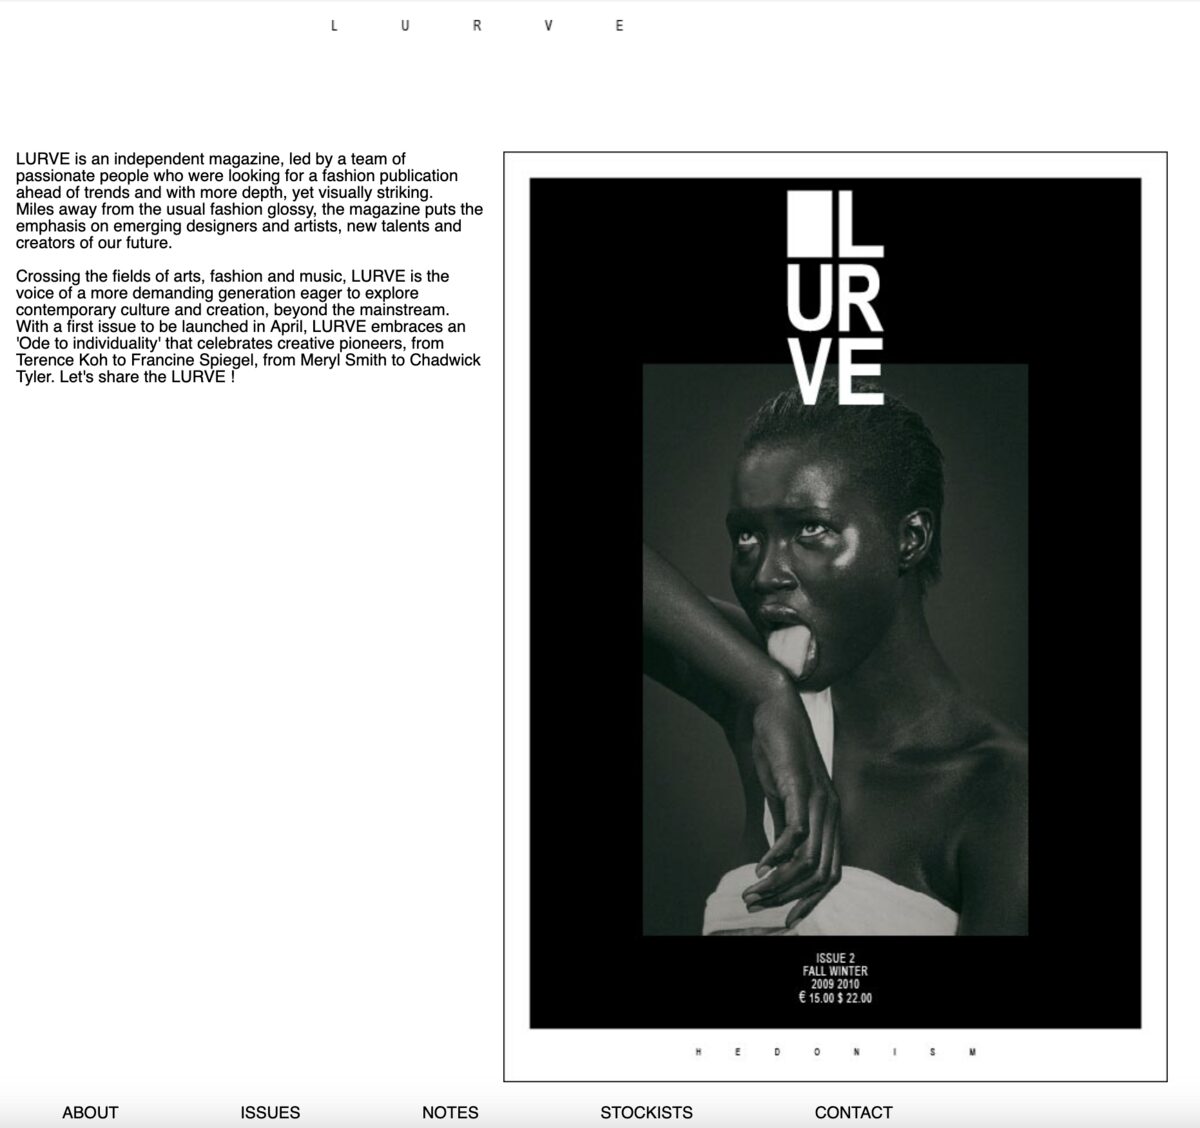The height and width of the screenshot is (1128, 1200).
Task: Open the ISSUES section
Action: pyautogui.click(x=270, y=1112)
